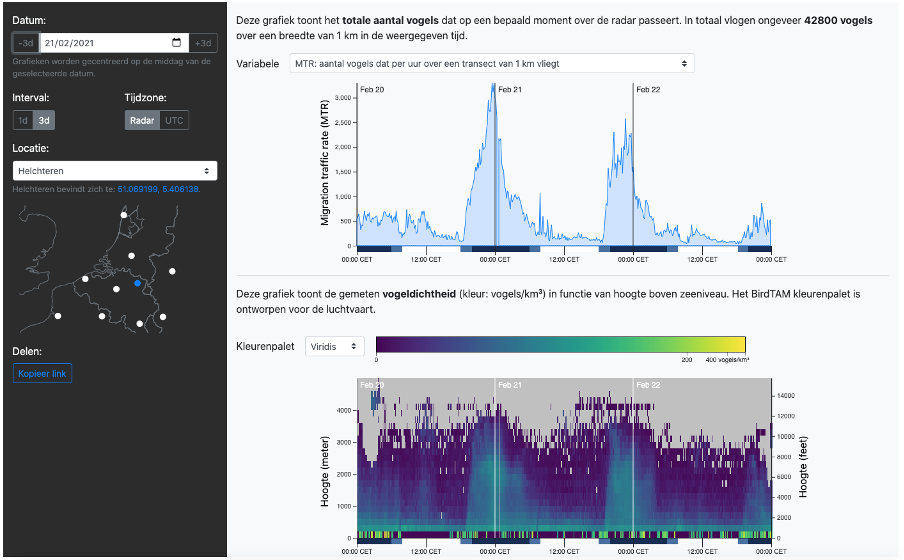Select the blue Helchteren radar dot on map
The height and width of the screenshot is (560, 904).
coord(137,283)
